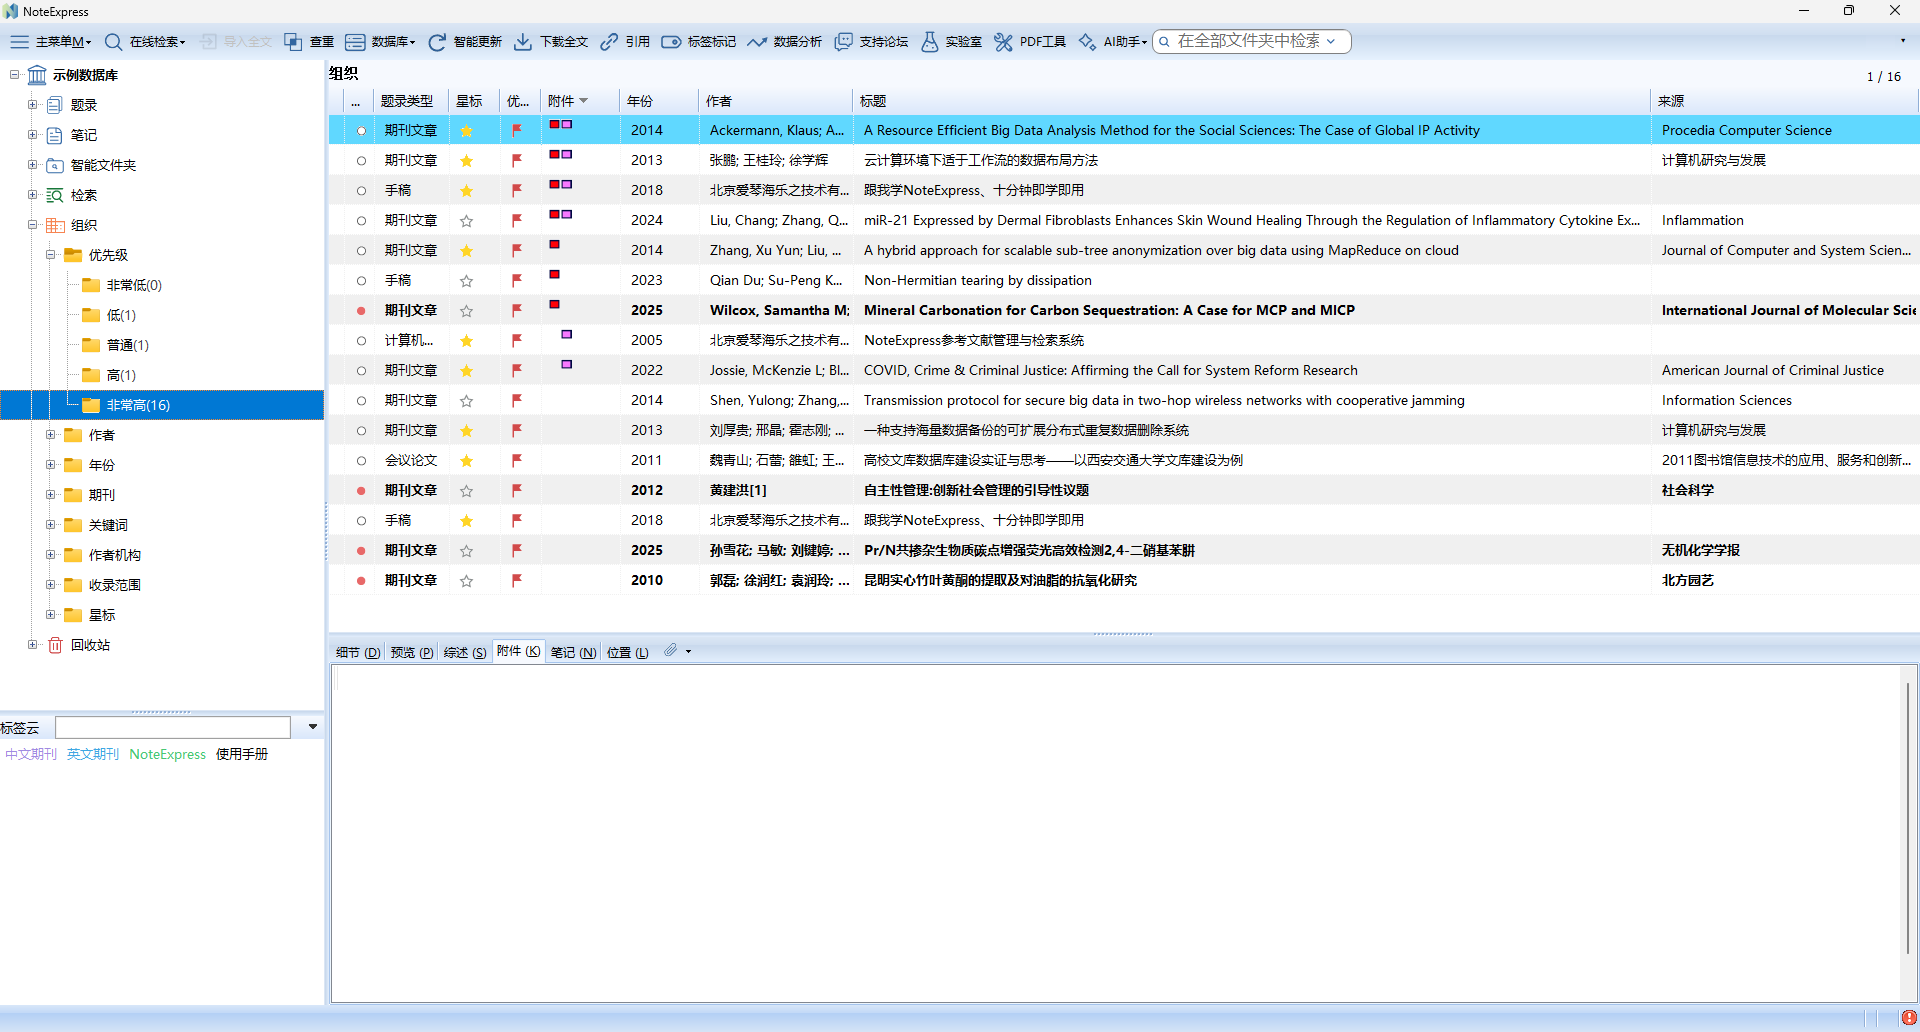Click the attachment markers of the miR-21 row
The height and width of the screenshot is (1032, 1920).
point(561,215)
